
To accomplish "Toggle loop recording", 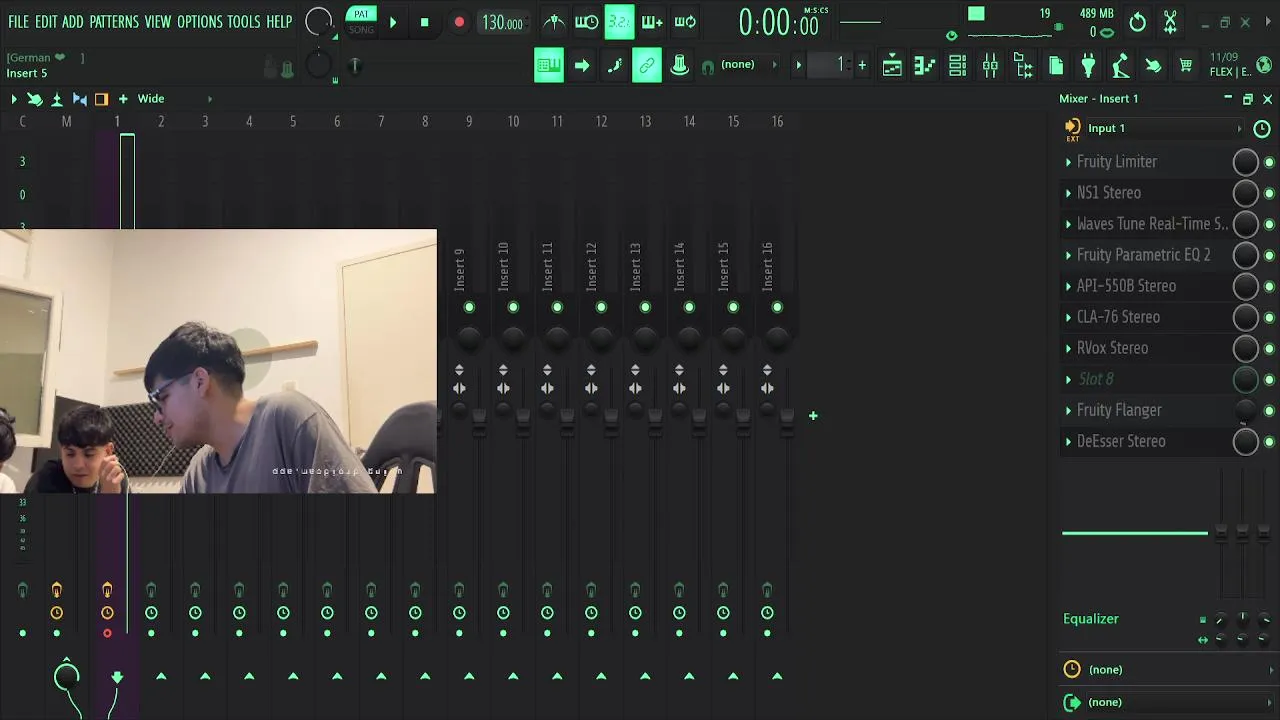I will pos(685,22).
